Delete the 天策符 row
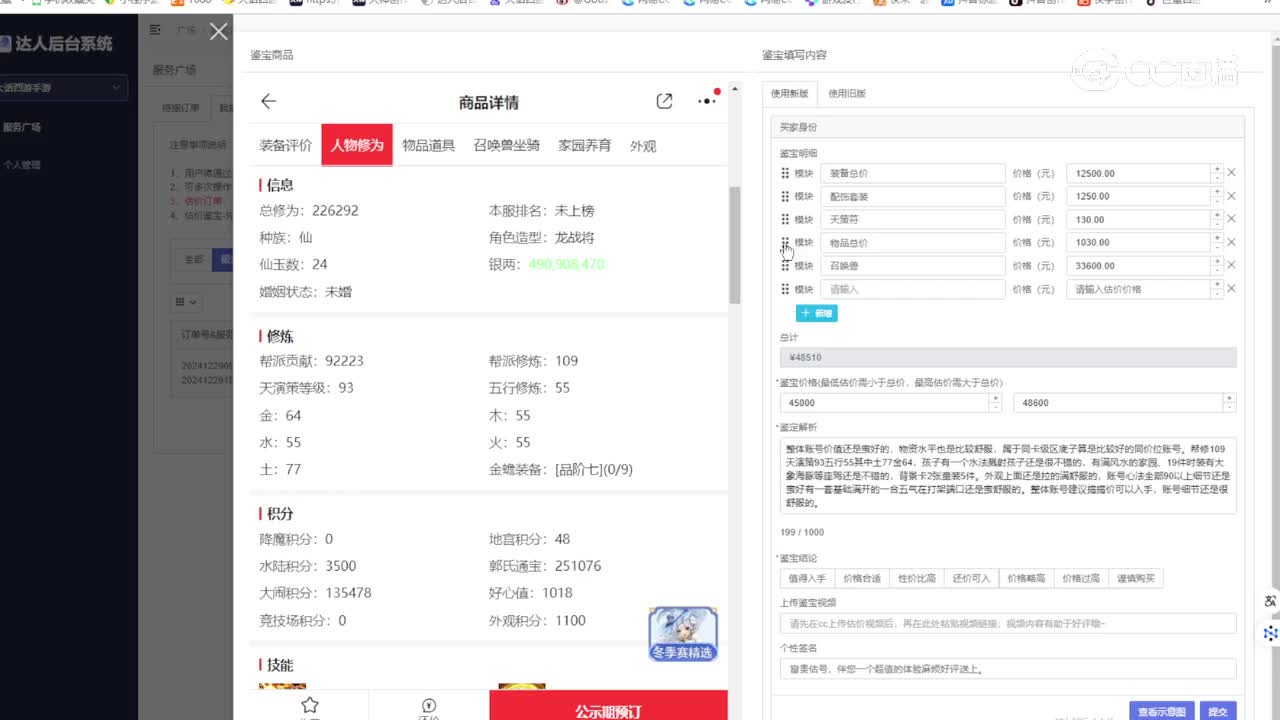This screenshot has height=720, width=1280. click(1231, 219)
